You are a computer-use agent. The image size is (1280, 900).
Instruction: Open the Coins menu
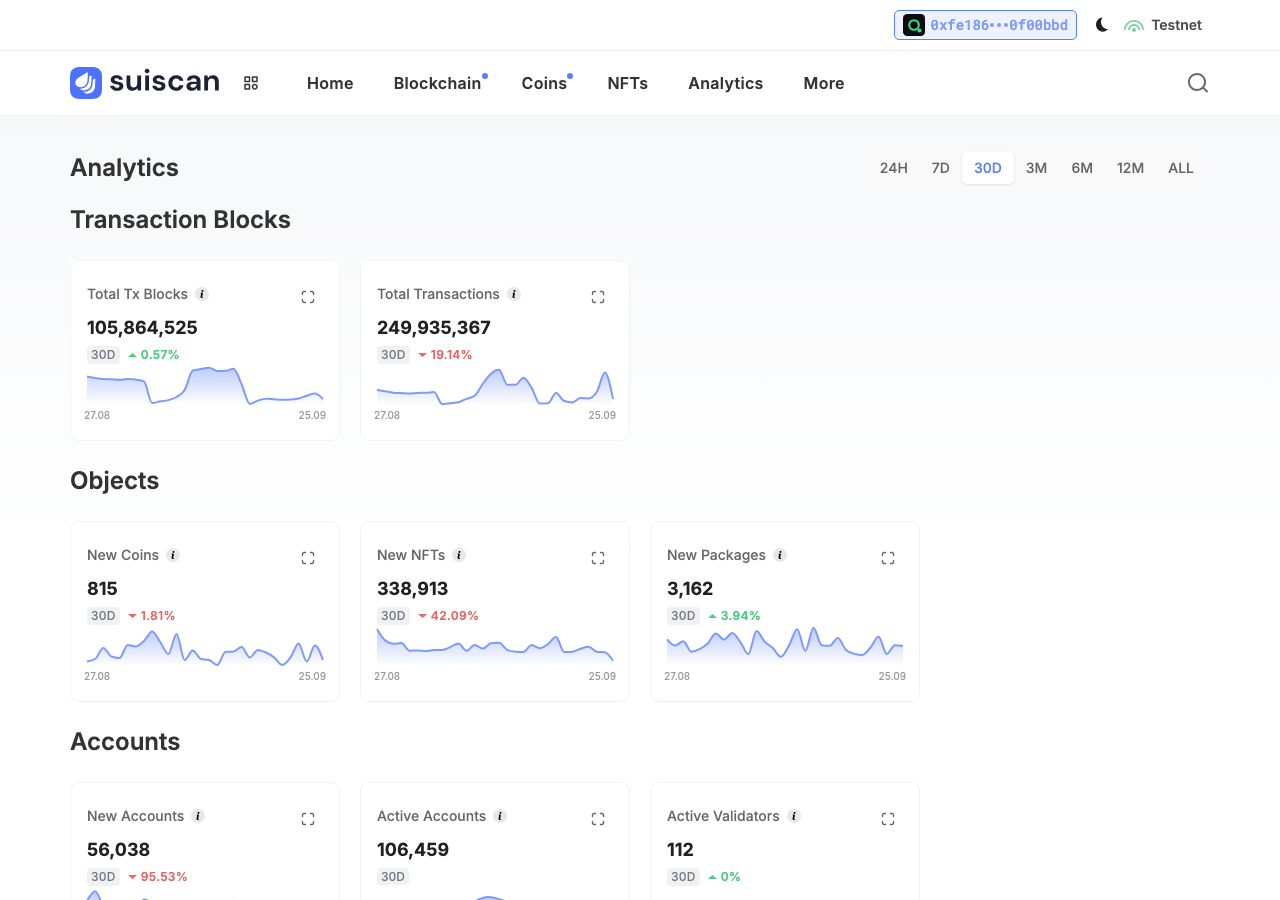point(544,83)
